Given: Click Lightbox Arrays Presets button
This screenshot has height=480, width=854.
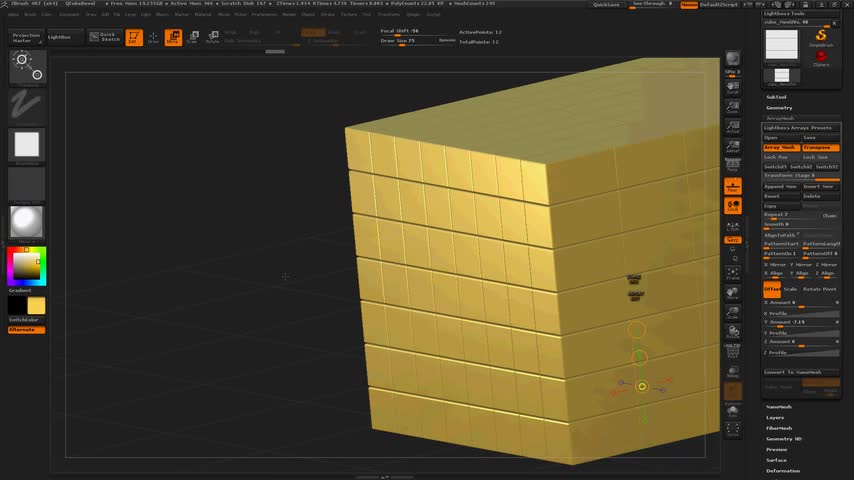Looking at the screenshot, I should (801, 128).
